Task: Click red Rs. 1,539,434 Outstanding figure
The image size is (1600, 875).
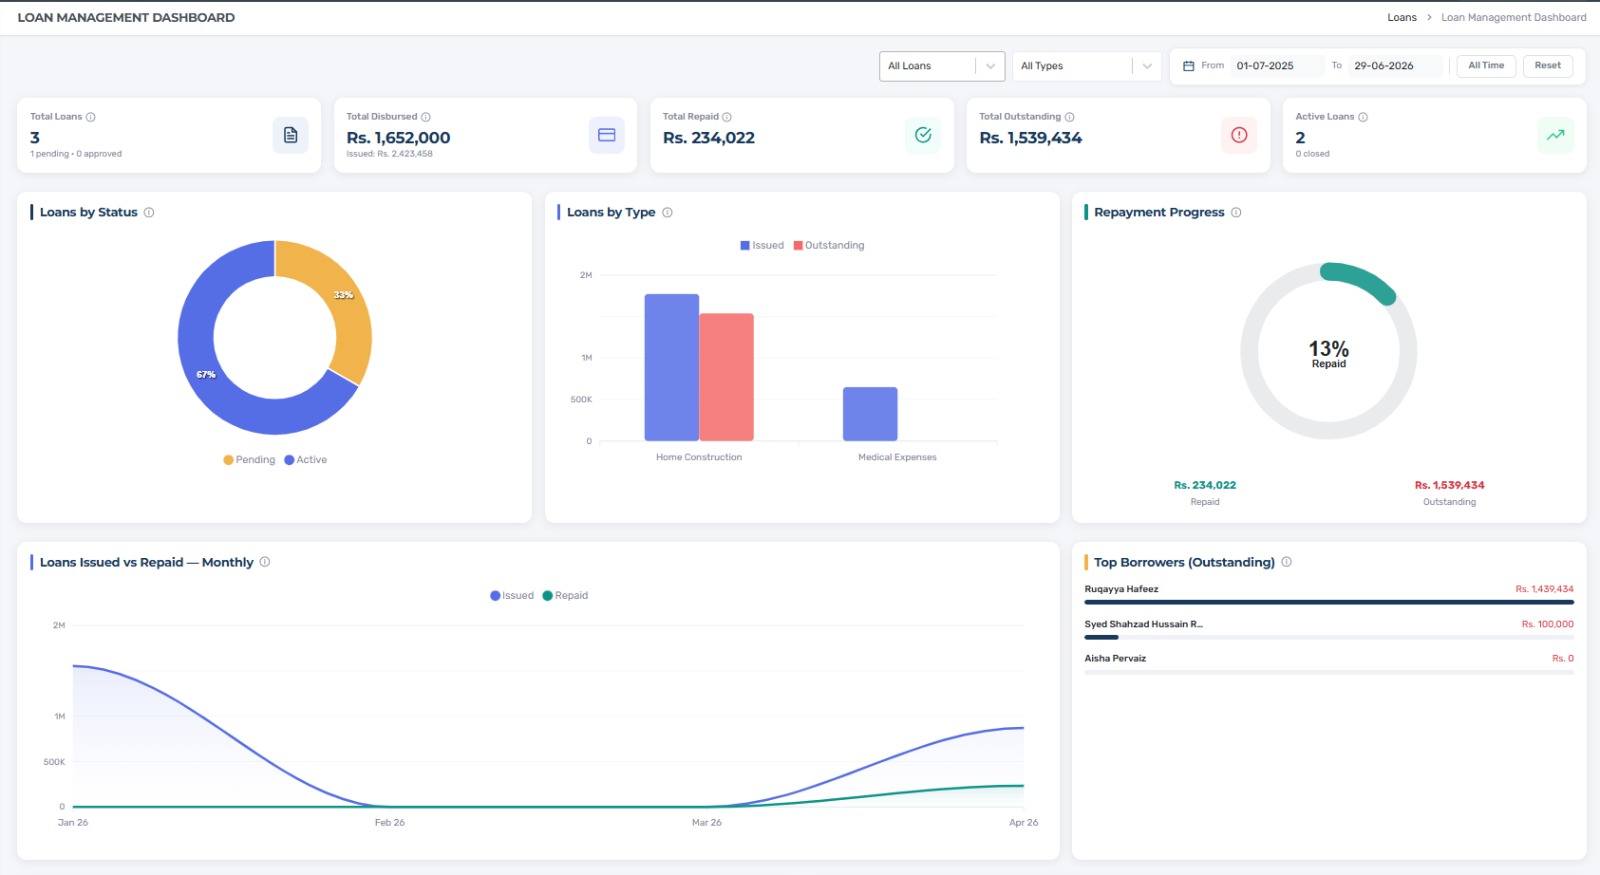Action: [x=1449, y=485]
